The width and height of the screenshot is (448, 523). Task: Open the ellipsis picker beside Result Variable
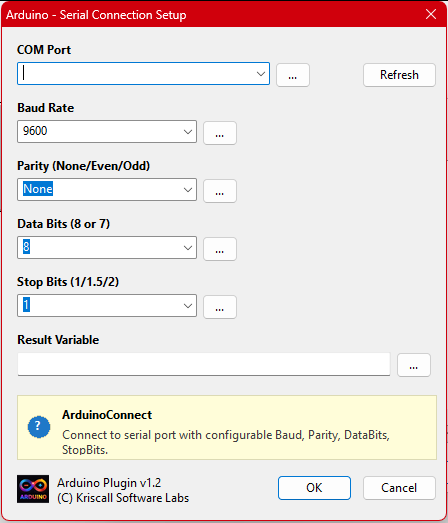pyautogui.click(x=414, y=365)
